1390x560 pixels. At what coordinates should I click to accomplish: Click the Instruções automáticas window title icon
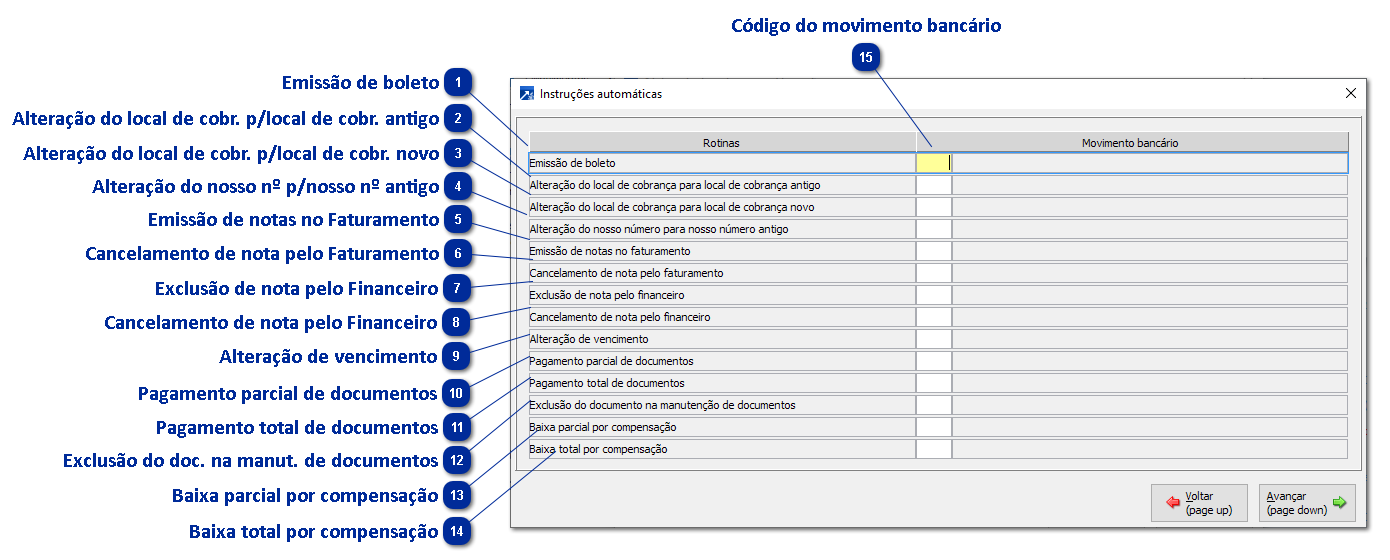pos(527,94)
